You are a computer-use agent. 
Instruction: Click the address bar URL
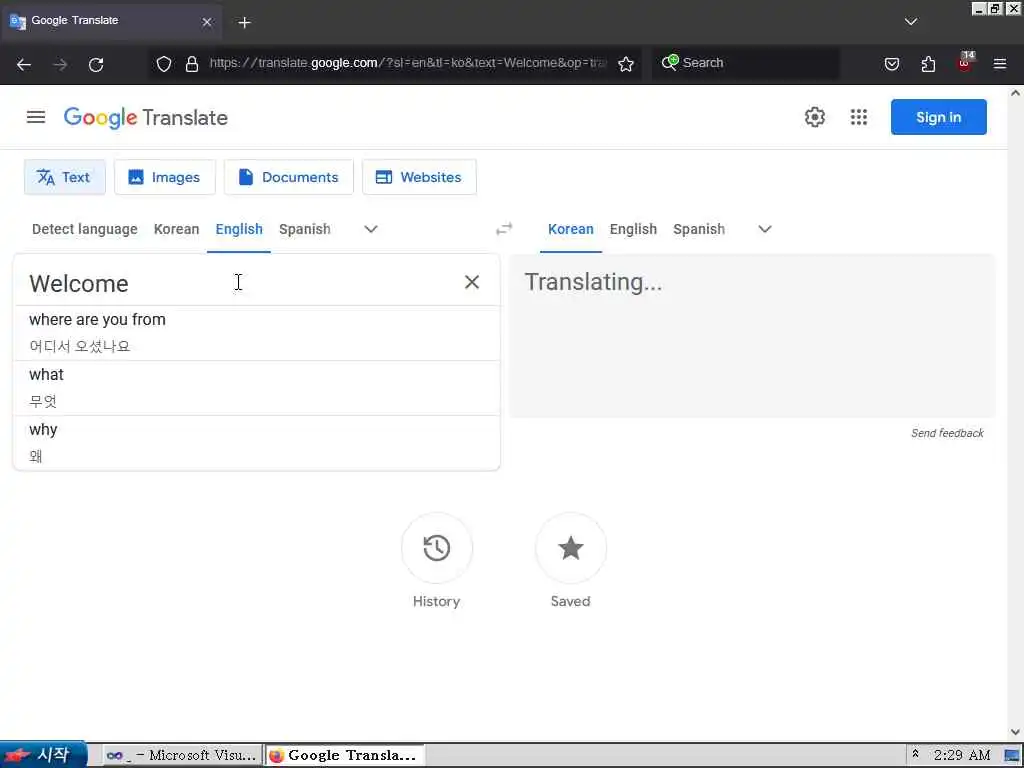[408, 63]
